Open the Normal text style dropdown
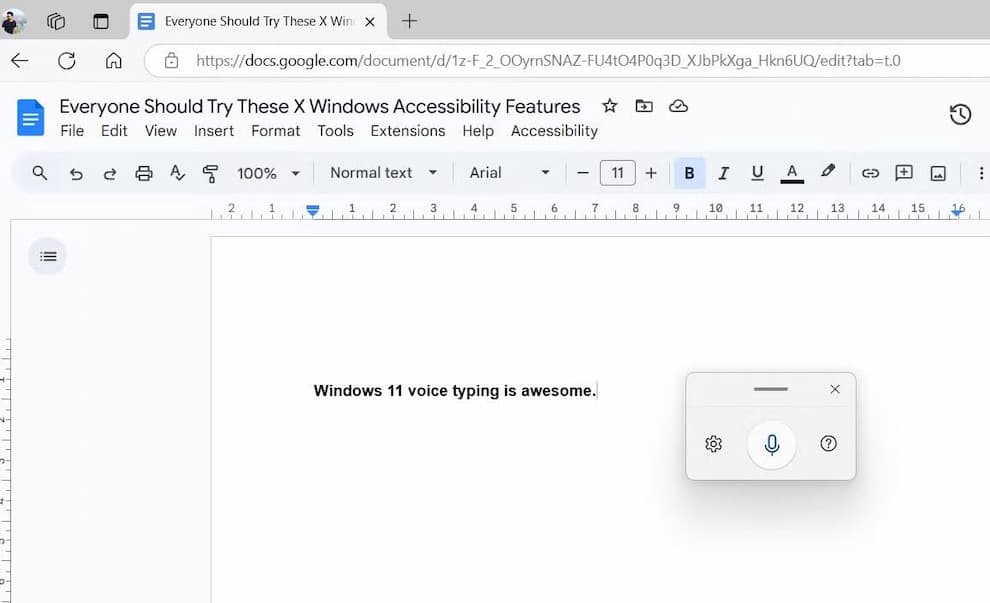 tap(383, 172)
